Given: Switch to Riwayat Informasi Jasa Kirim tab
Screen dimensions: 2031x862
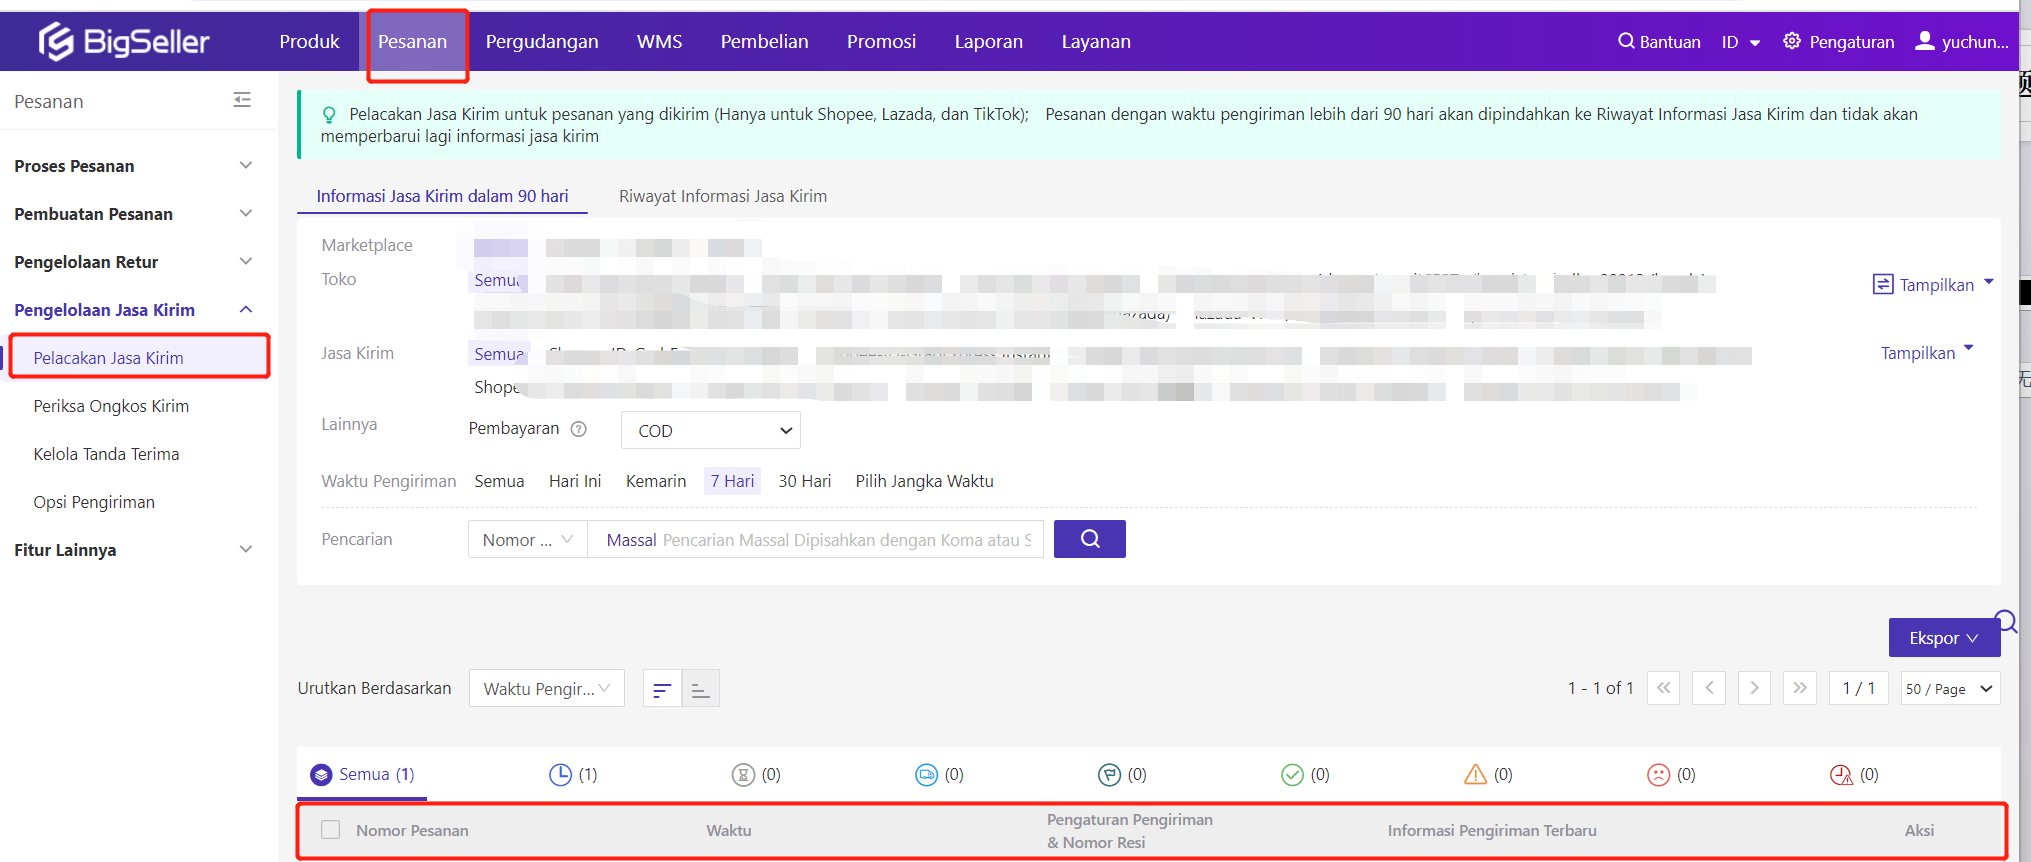Looking at the screenshot, I should point(722,196).
